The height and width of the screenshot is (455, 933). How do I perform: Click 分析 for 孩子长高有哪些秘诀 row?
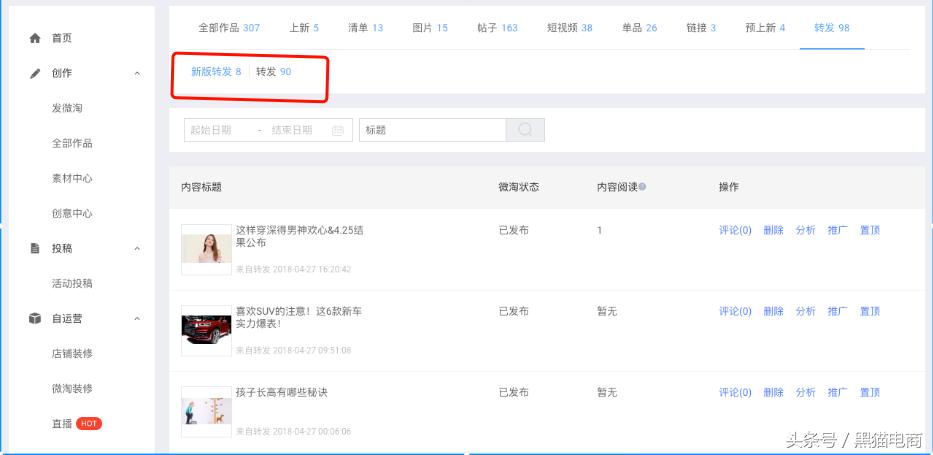point(806,393)
